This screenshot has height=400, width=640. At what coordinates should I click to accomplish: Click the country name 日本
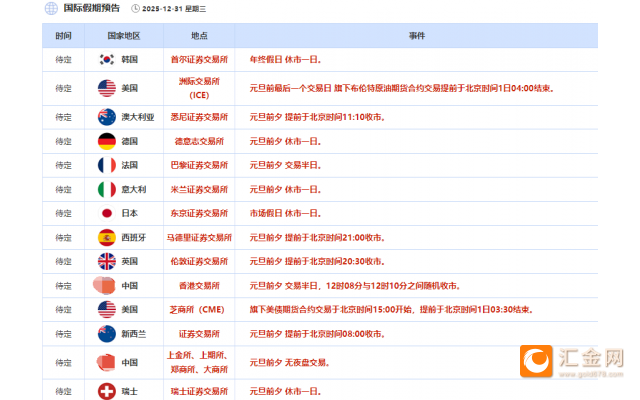coord(129,213)
